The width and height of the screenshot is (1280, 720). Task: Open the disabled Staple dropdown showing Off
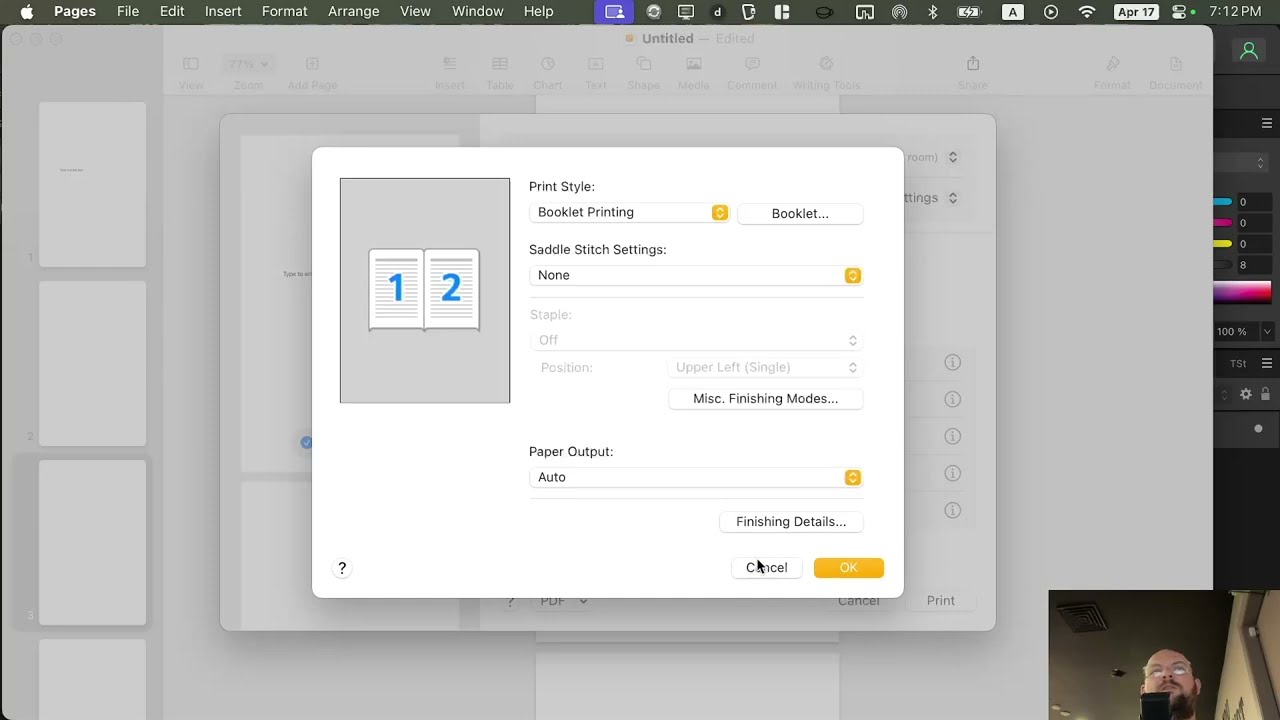point(695,340)
